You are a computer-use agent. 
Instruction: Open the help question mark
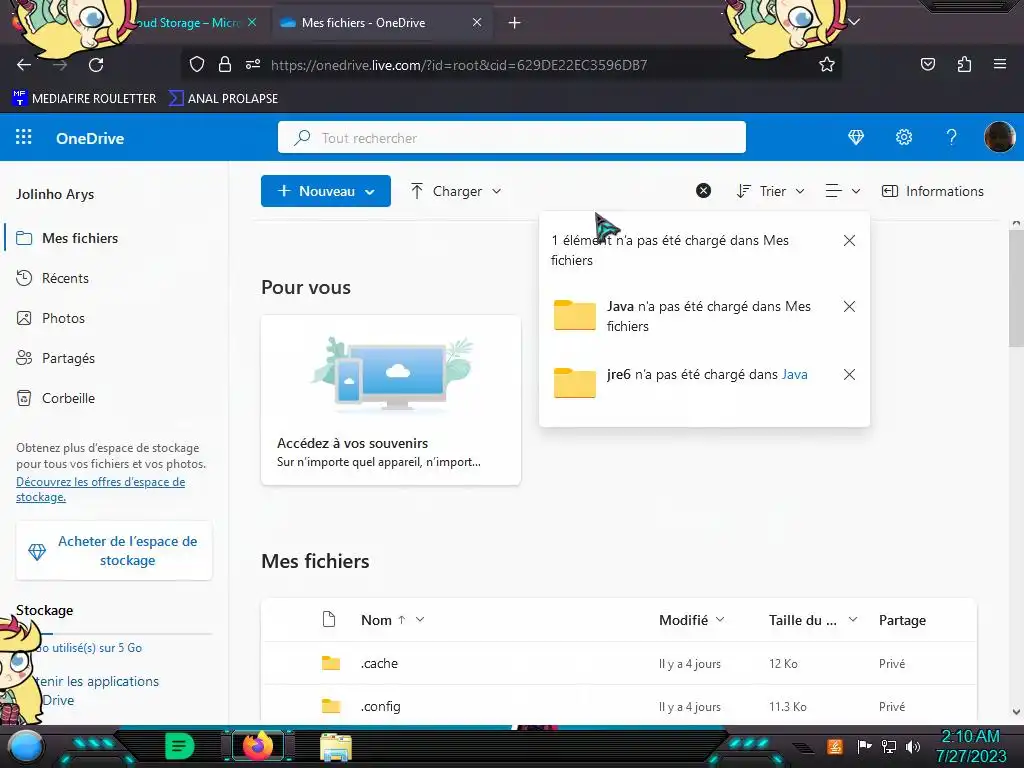pyautogui.click(x=952, y=137)
